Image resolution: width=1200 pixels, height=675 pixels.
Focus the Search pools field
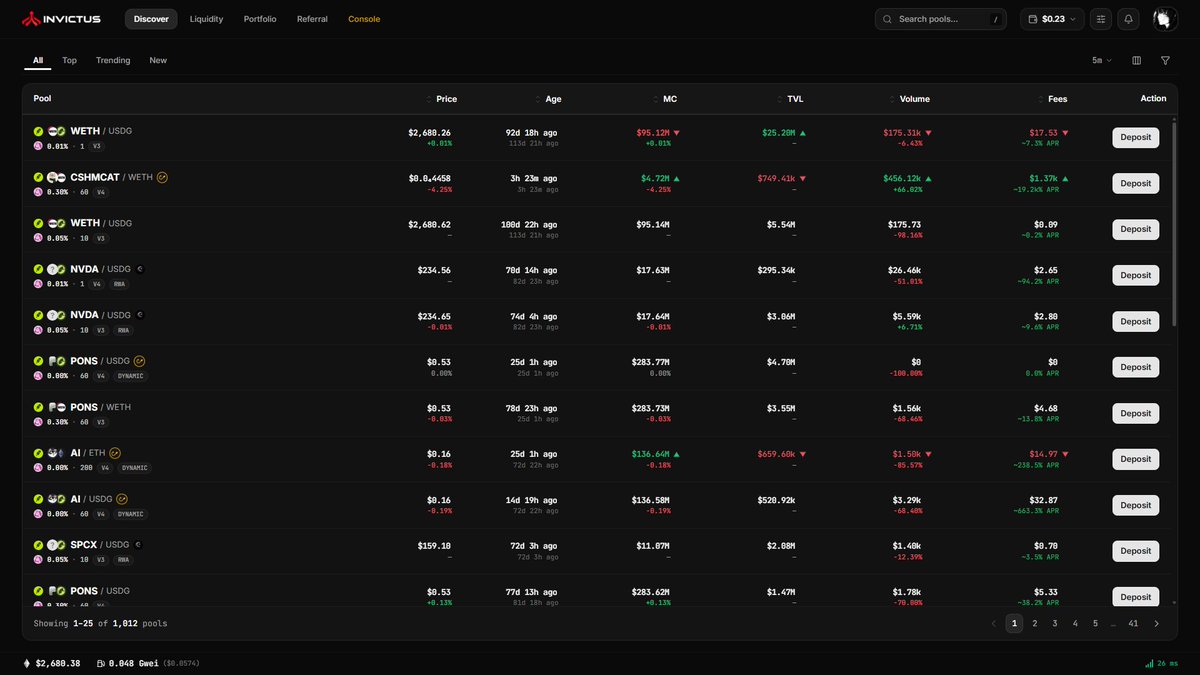[x=941, y=19]
